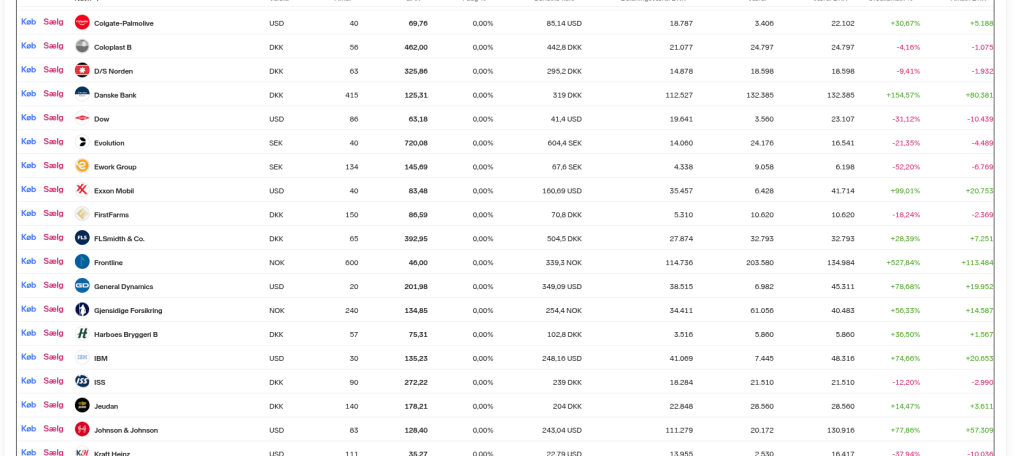Click the Exxon Mobil logo icon
The image size is (1022, 456).
(x=82, y=190)
